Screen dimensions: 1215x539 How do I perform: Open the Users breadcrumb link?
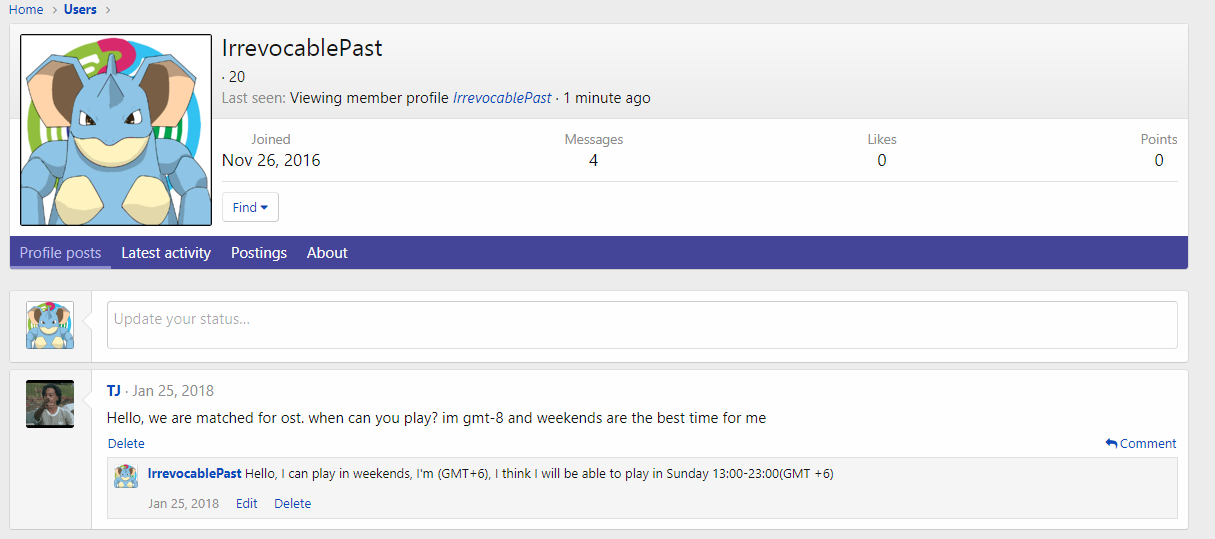pos(80,9)
